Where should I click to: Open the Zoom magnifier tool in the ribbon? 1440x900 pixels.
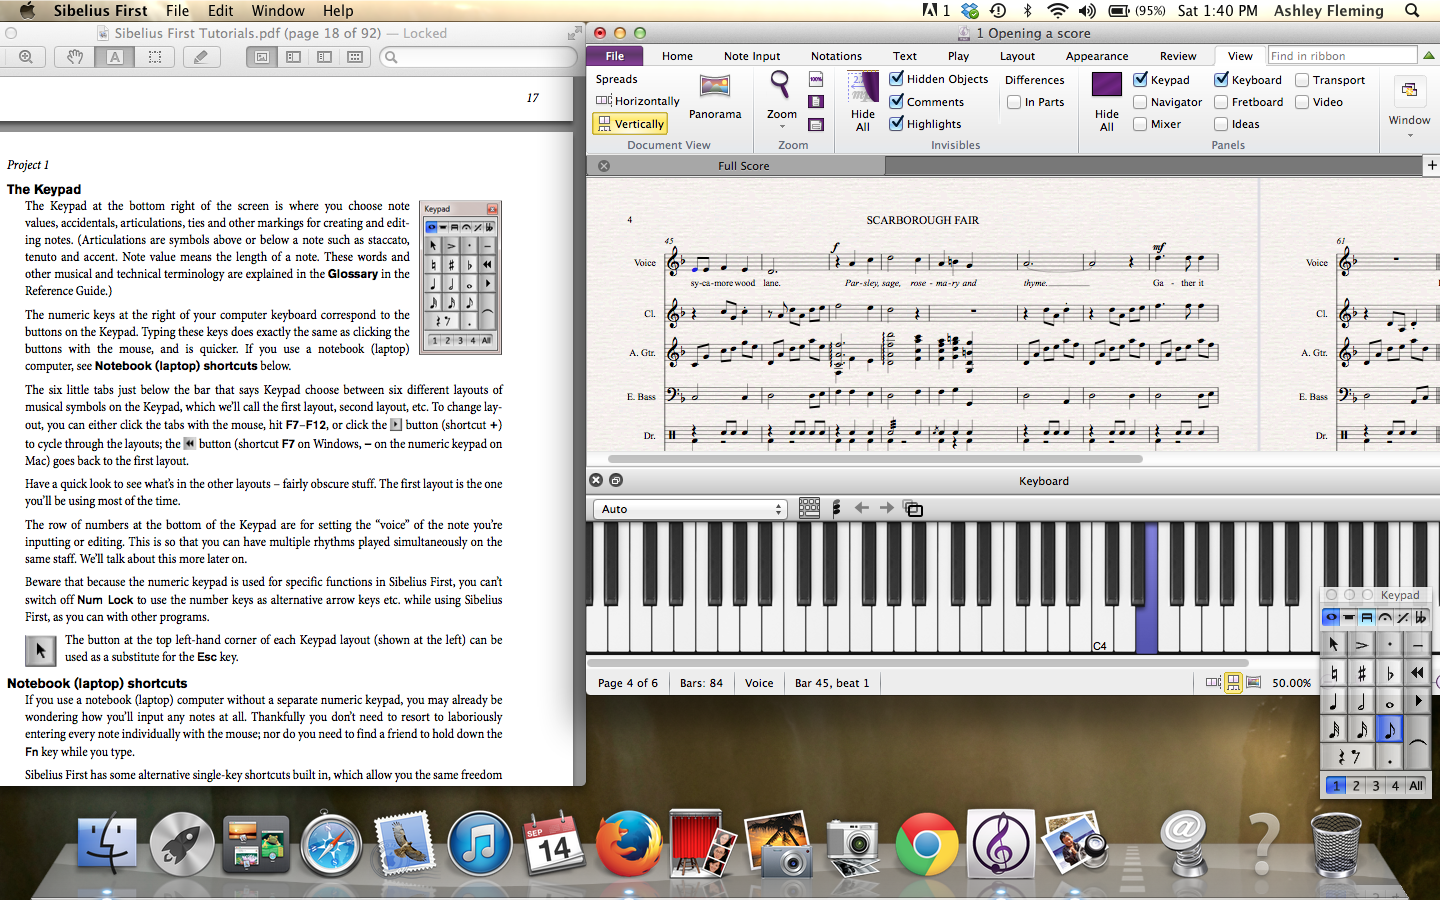click(780, 84)
